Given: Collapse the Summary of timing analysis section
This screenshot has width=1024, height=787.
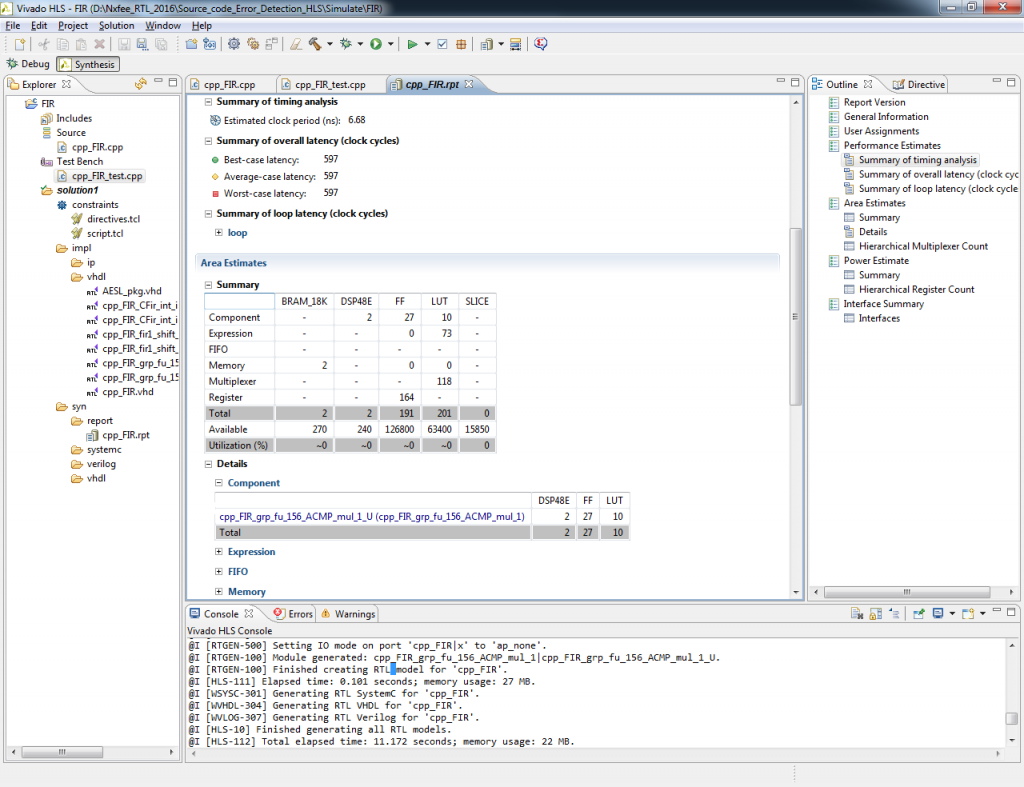Looking at the screenshot, I should click(208, 101).
